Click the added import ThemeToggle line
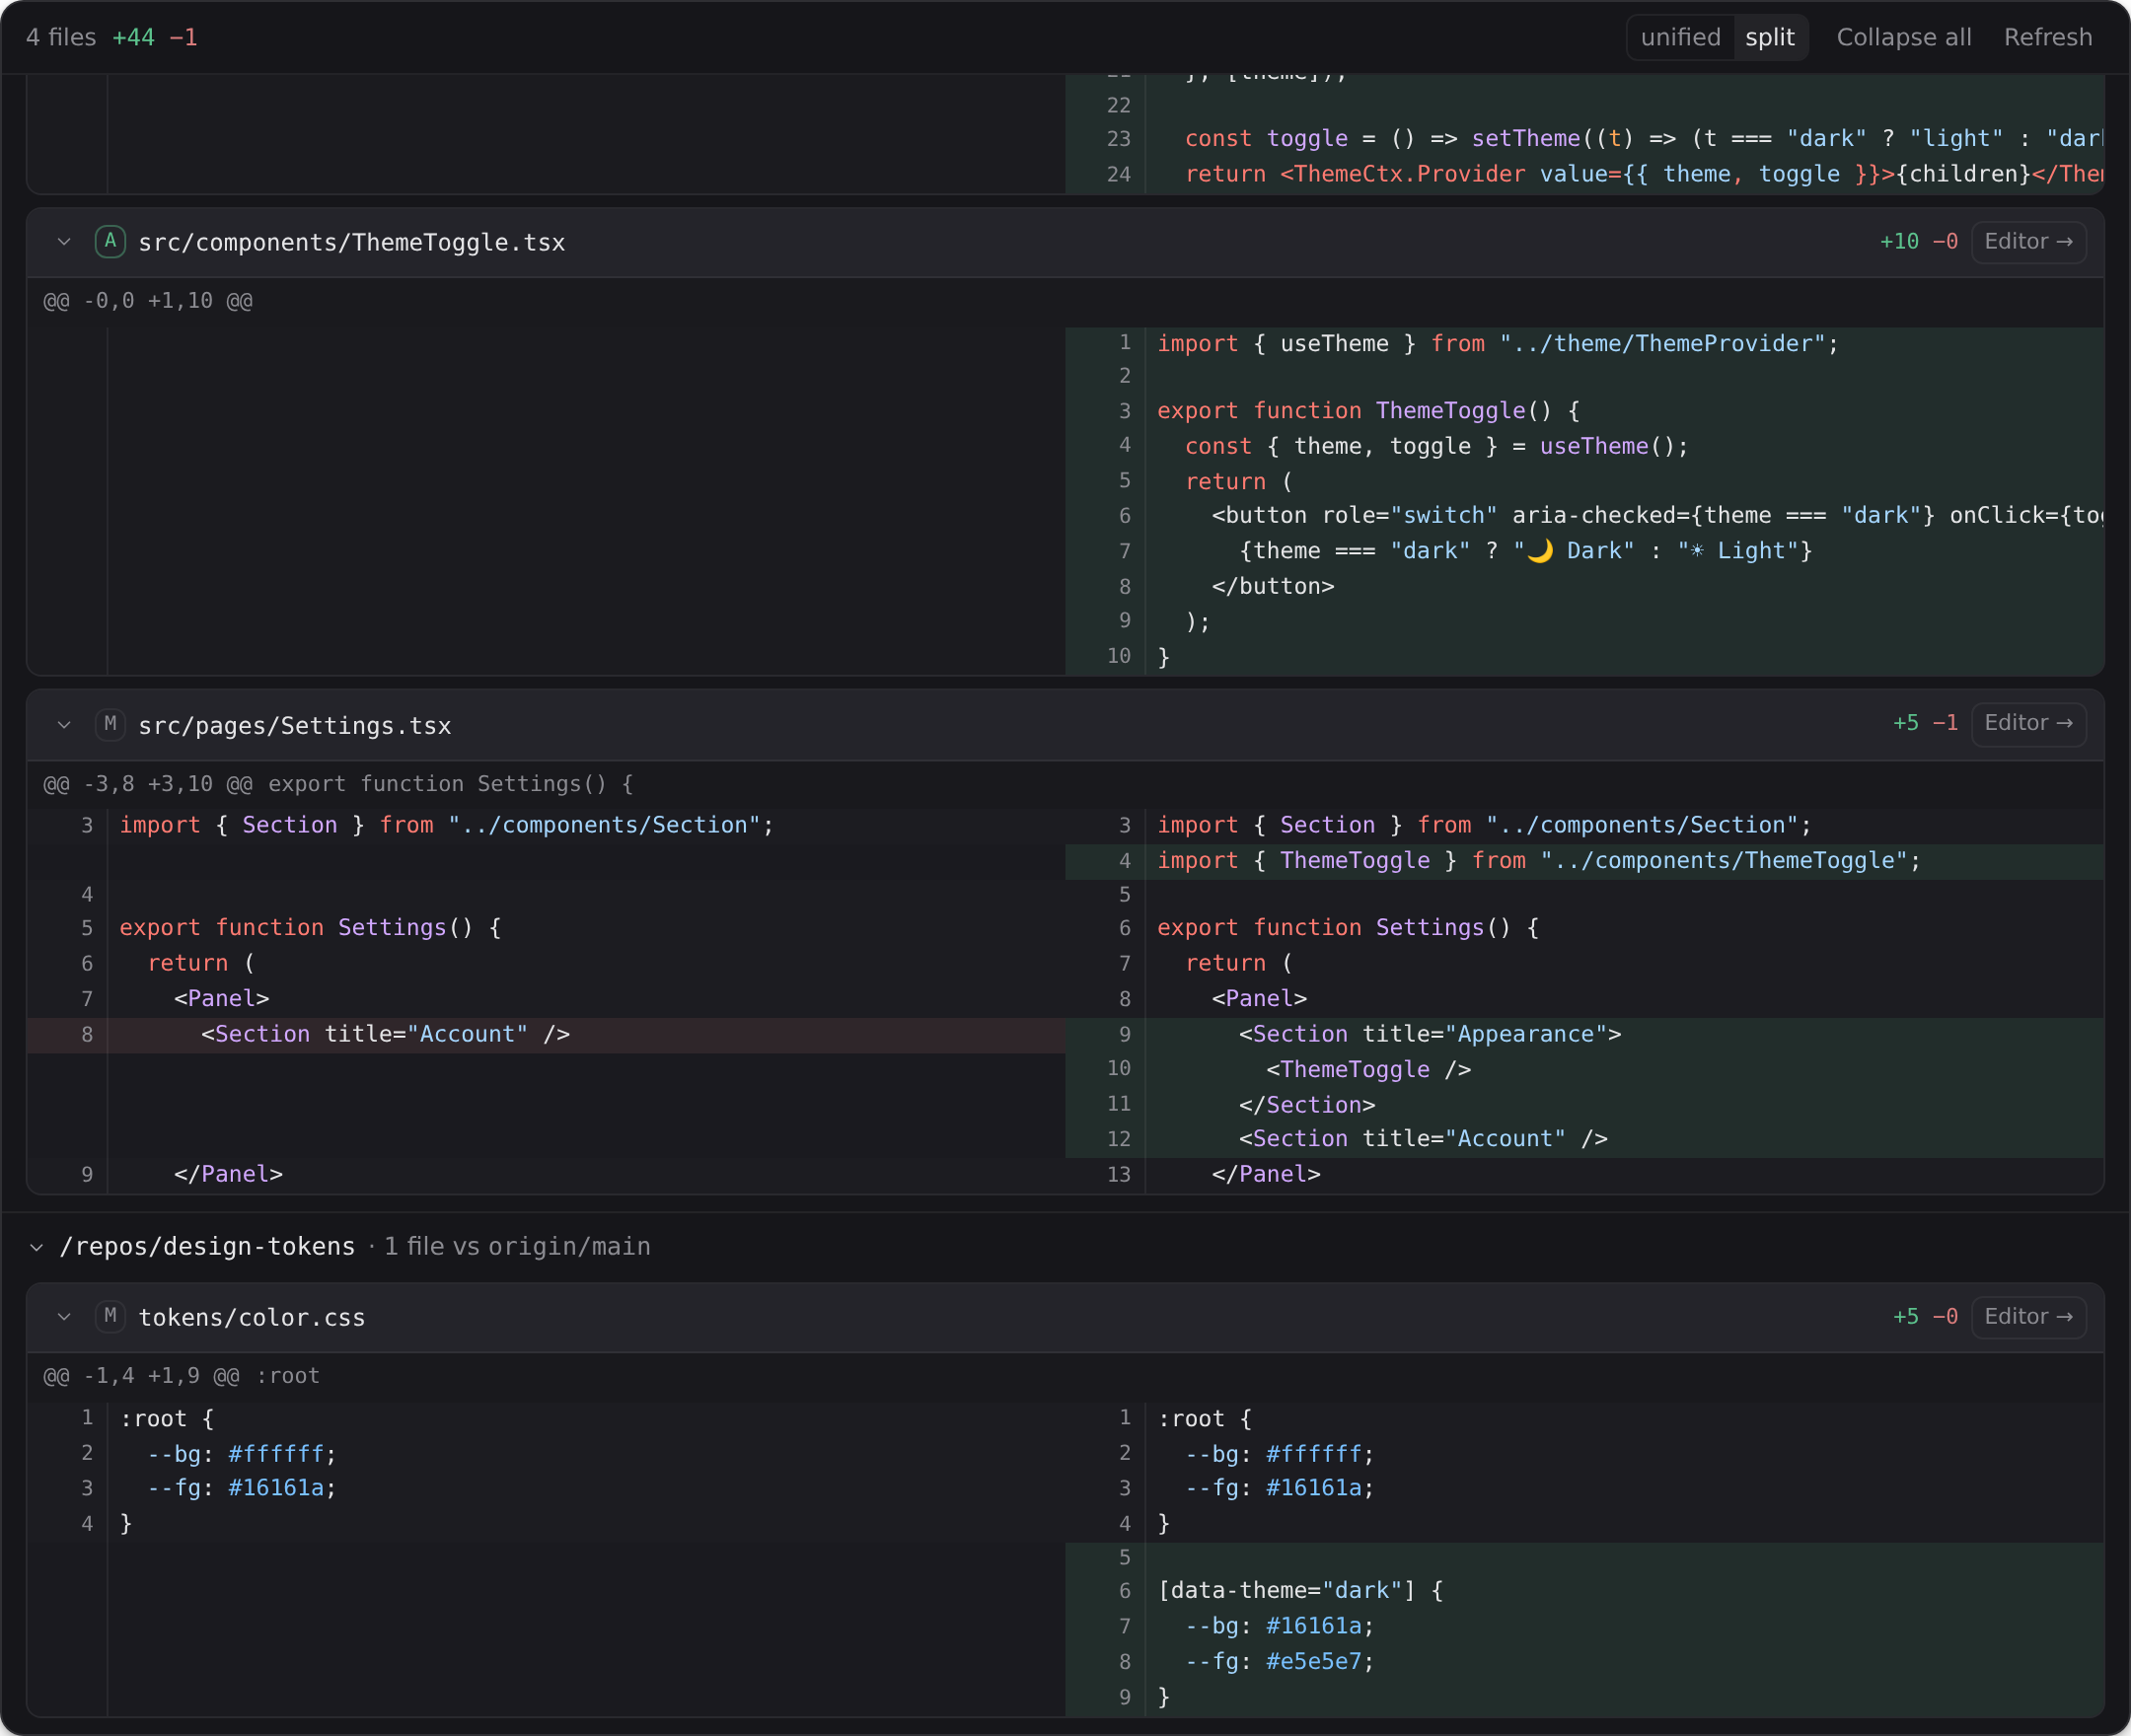This screenshot has width=2131, height=1736. pyautogui.click(x=1584, y=861)
